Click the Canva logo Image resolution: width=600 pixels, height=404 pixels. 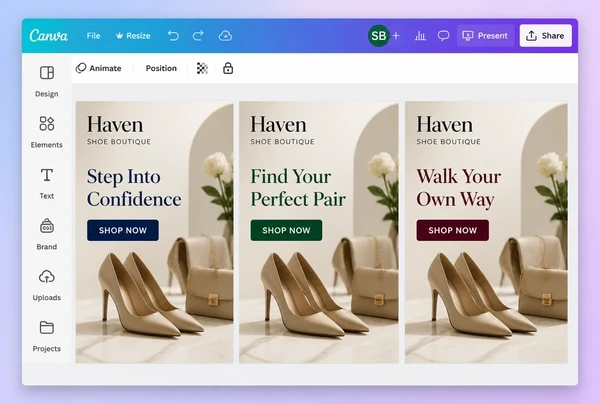(49, 36)
